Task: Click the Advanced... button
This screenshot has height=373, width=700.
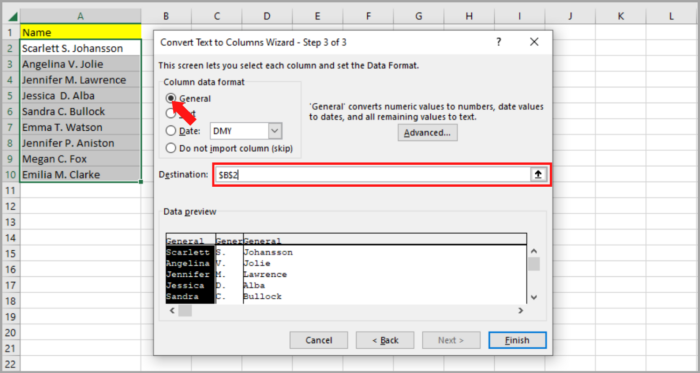Action: pyautogui.click(x=428, y=133)
